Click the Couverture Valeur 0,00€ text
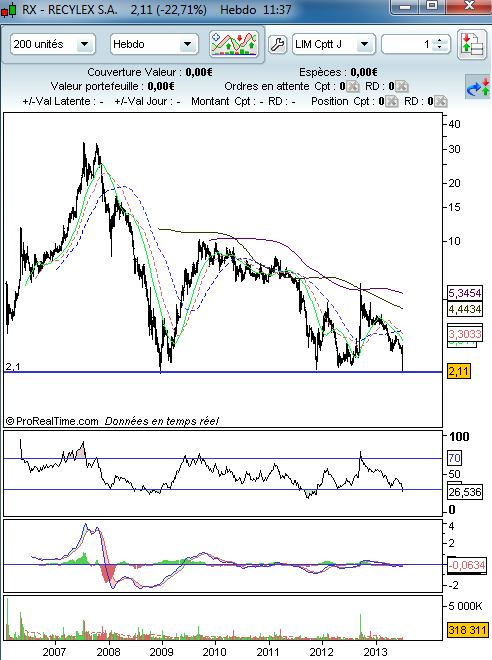This screenshot has height=660, width=492. (x=150, y=72)
